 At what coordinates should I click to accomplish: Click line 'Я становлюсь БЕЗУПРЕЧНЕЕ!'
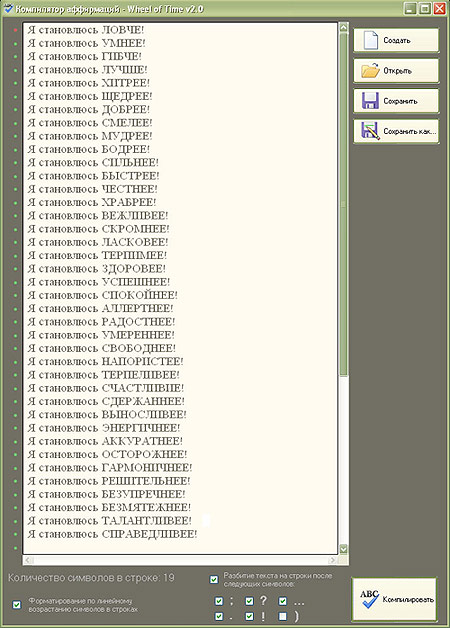tap(106, 494)
